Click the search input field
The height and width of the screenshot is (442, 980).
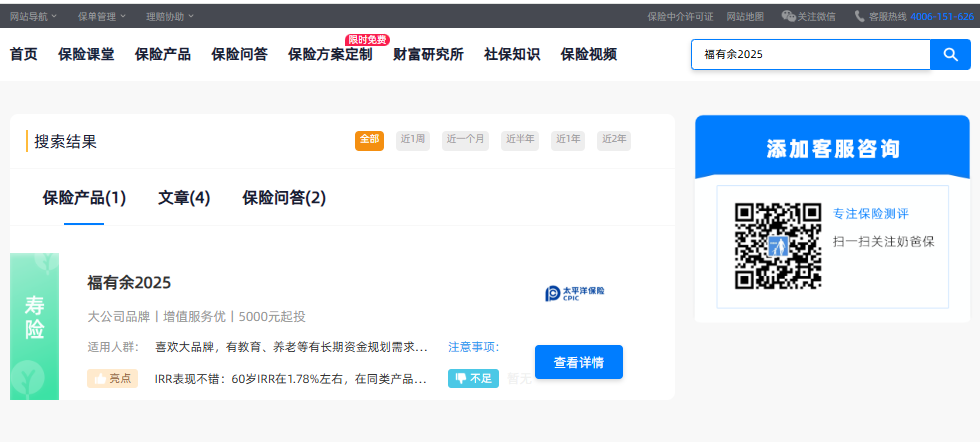pyautogui.click(x=810, y=54)
